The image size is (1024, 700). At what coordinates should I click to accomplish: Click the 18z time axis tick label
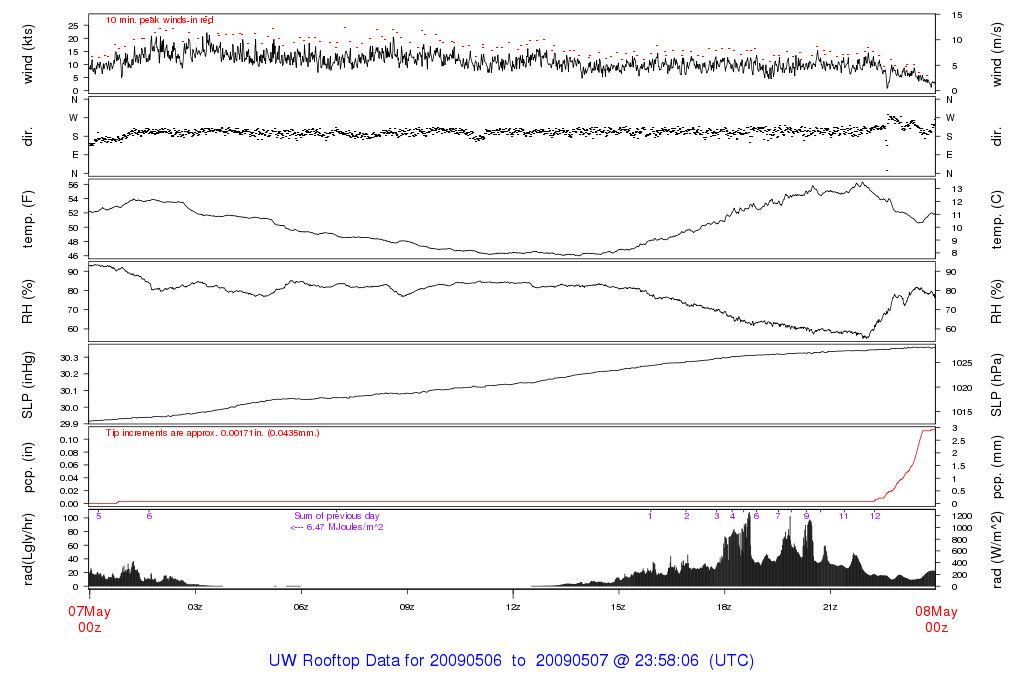(724, 606)
